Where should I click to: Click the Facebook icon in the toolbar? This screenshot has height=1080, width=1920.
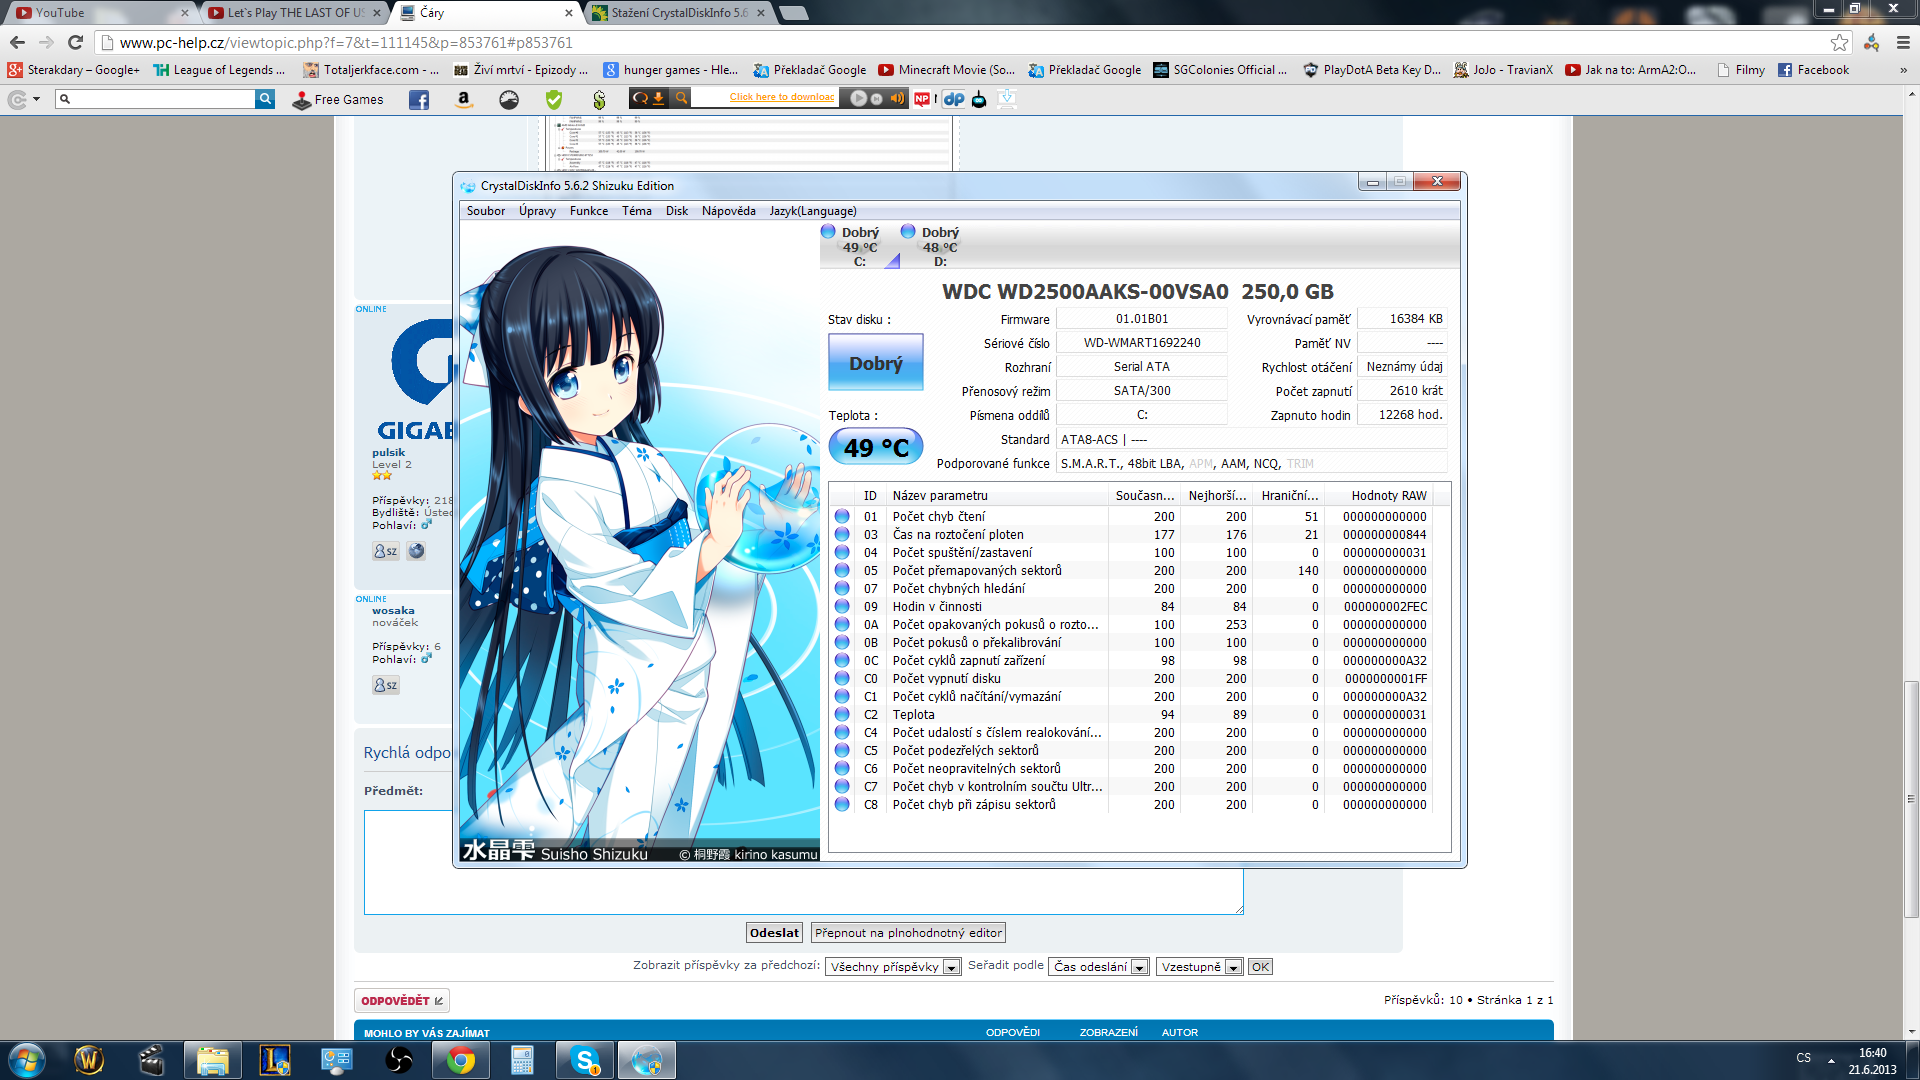pyautogui.click(x=419, y=100)
